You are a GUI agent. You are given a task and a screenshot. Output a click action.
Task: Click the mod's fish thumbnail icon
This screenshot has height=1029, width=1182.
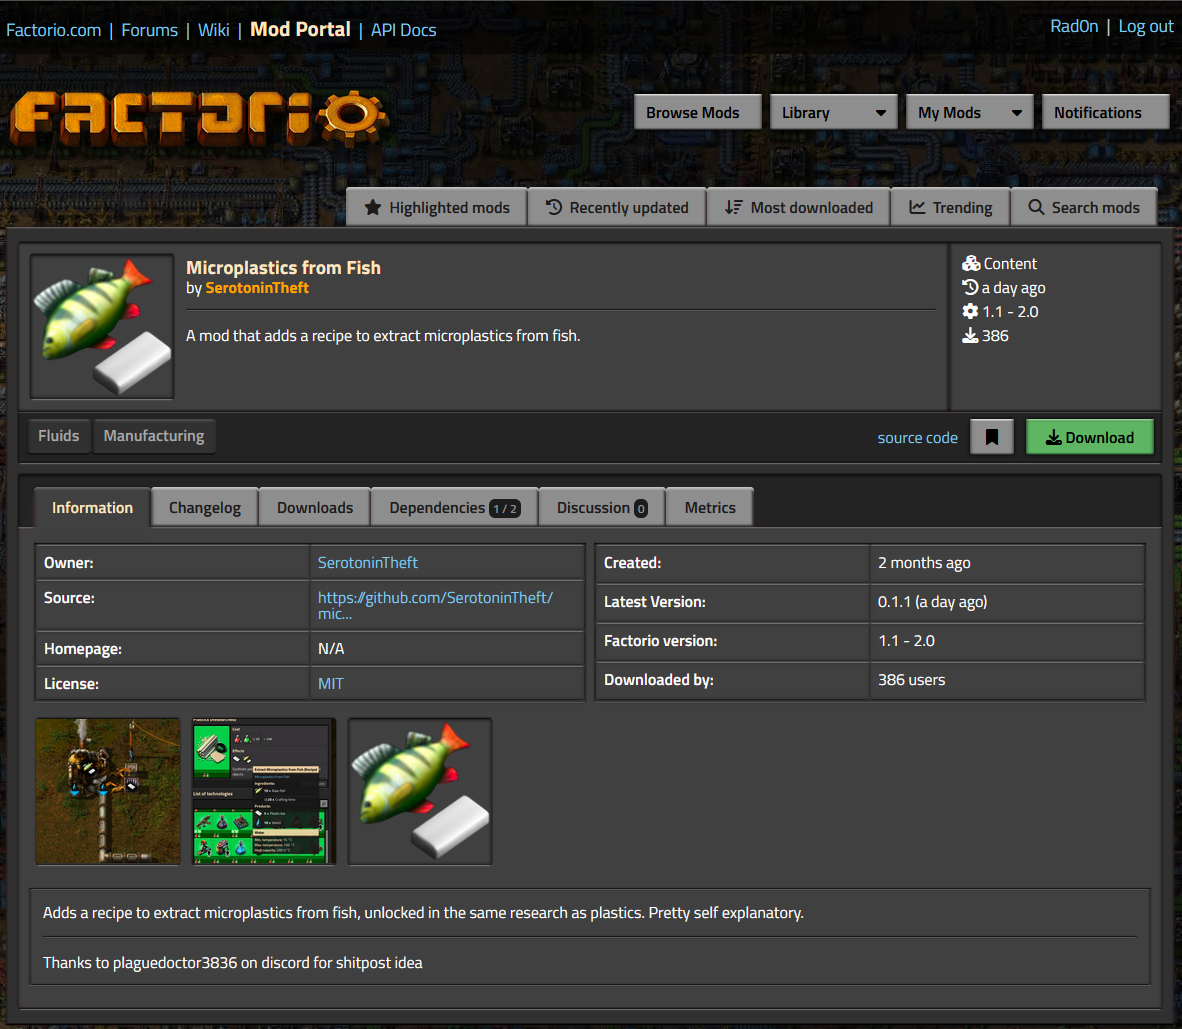point(102,326)
